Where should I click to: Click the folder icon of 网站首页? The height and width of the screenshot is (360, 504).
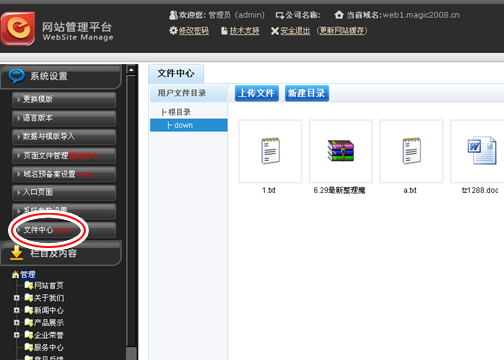[x=29, y=285]
